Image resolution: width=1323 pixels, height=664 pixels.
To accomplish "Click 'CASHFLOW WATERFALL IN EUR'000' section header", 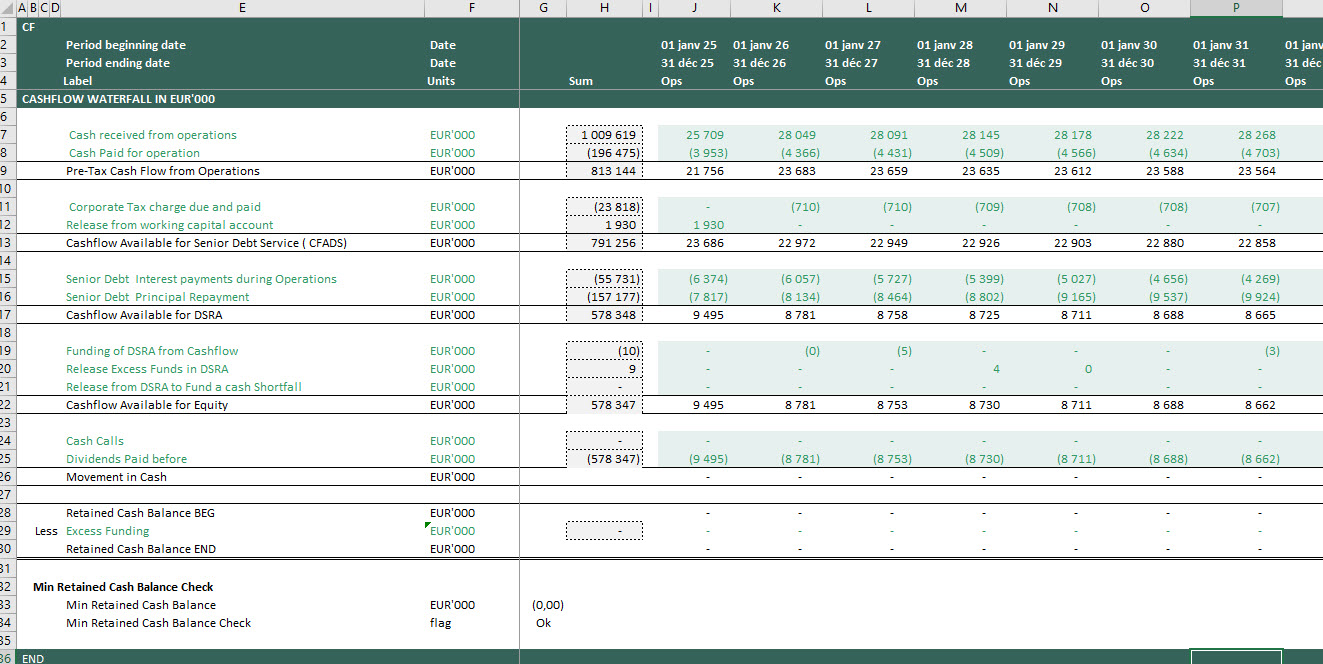I will pos(118,99).
